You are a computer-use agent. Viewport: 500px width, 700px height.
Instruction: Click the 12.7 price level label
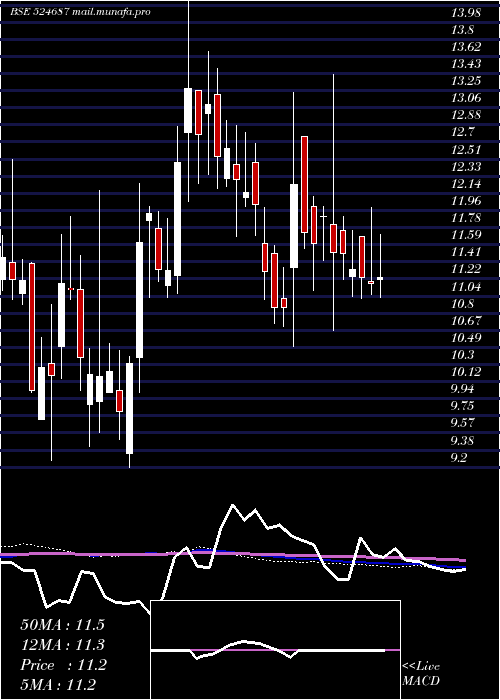(x=462, y=132)
